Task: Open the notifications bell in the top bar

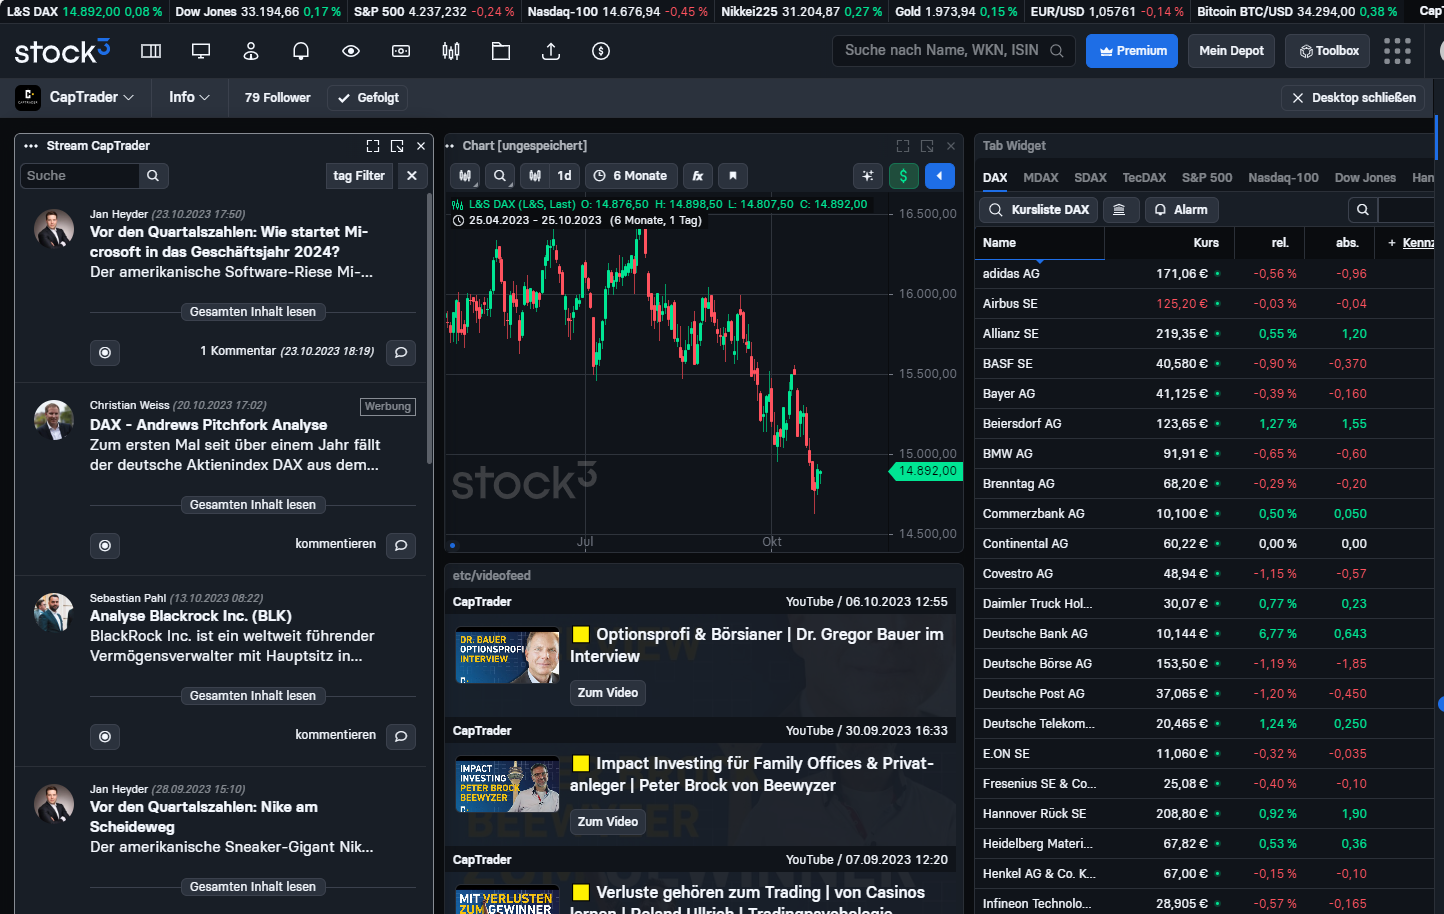Action: tap(300, 51)
